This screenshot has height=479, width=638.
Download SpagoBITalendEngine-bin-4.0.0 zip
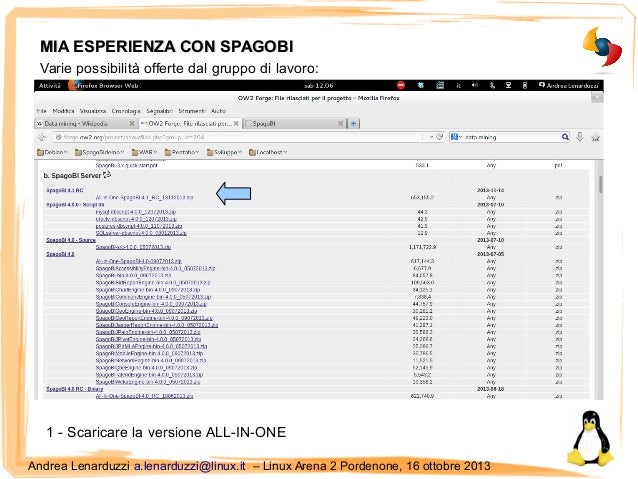pos(149,375)
